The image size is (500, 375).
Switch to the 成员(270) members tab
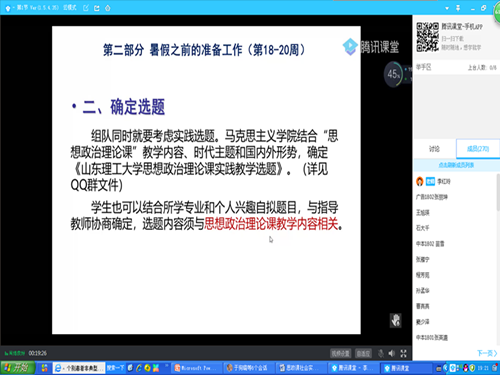click(478, 149)
